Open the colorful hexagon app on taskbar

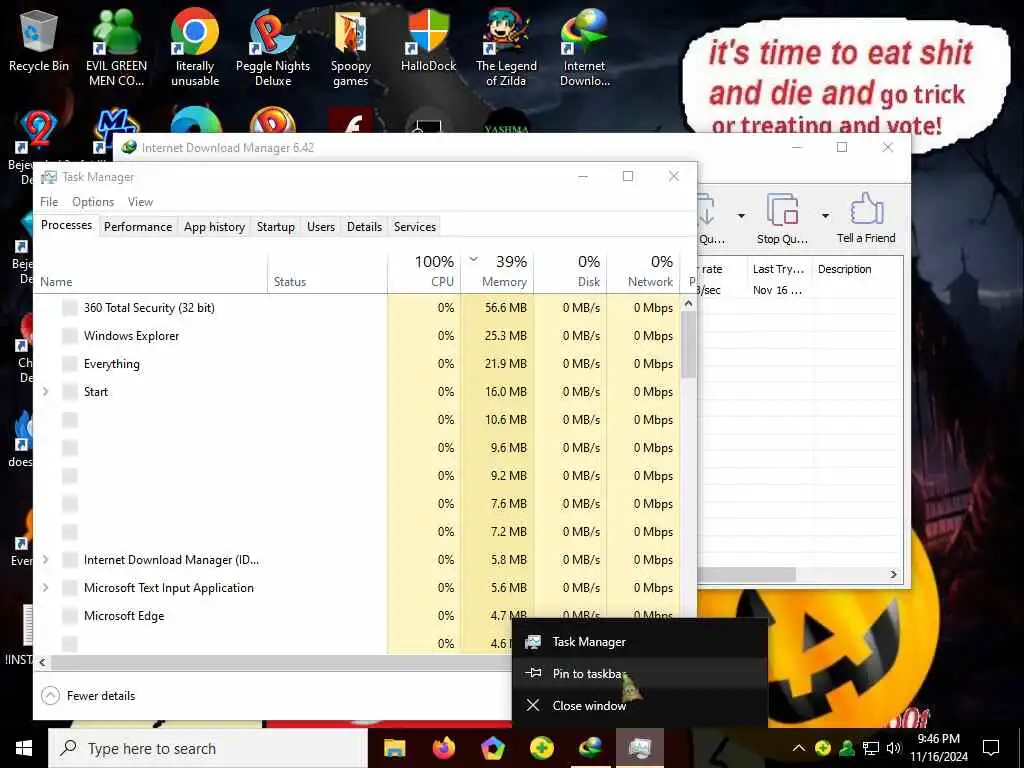(x=493, y=748)
